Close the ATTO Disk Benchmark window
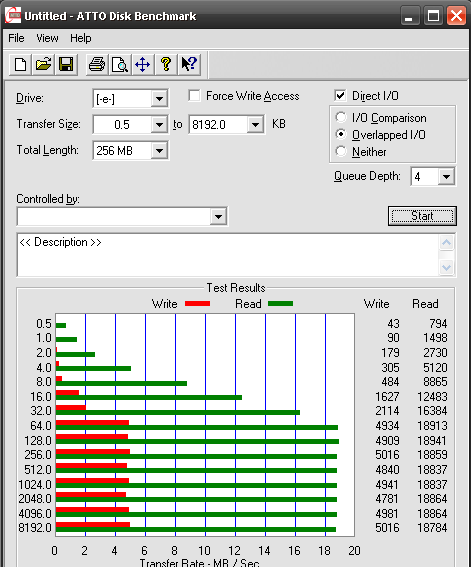The height and width of the screenshot is (567, 471). (x=456, y=16)
